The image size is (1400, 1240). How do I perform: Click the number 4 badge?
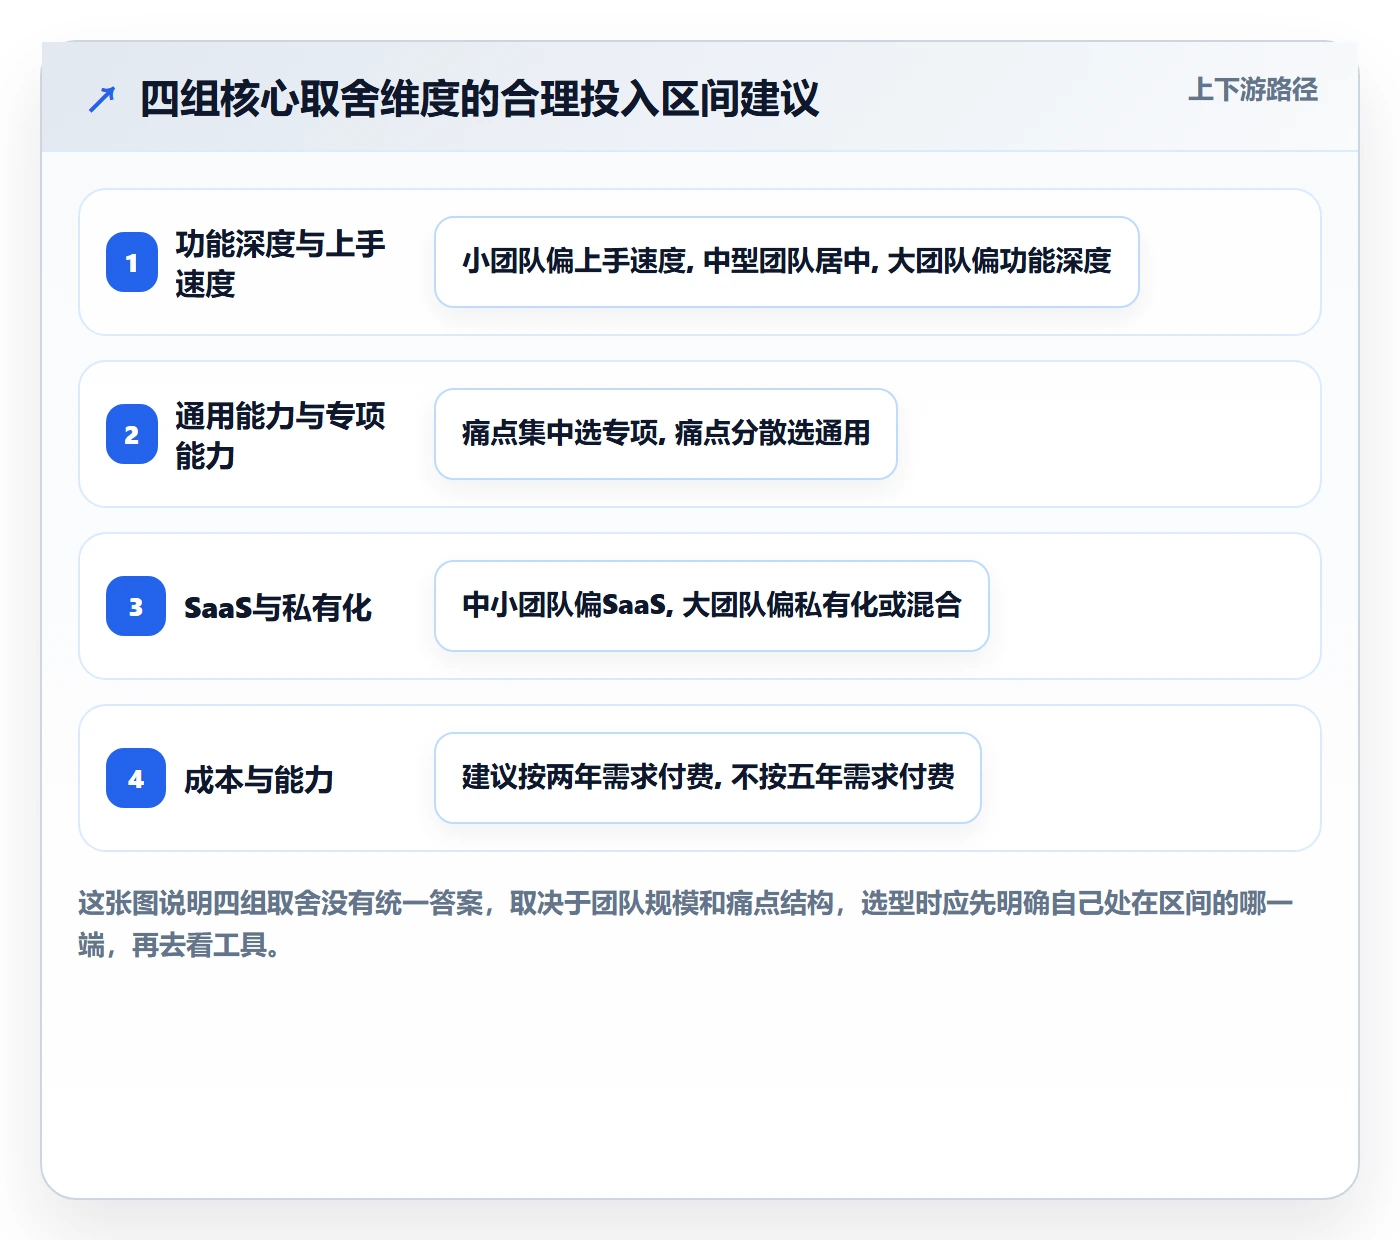(136, 778)
